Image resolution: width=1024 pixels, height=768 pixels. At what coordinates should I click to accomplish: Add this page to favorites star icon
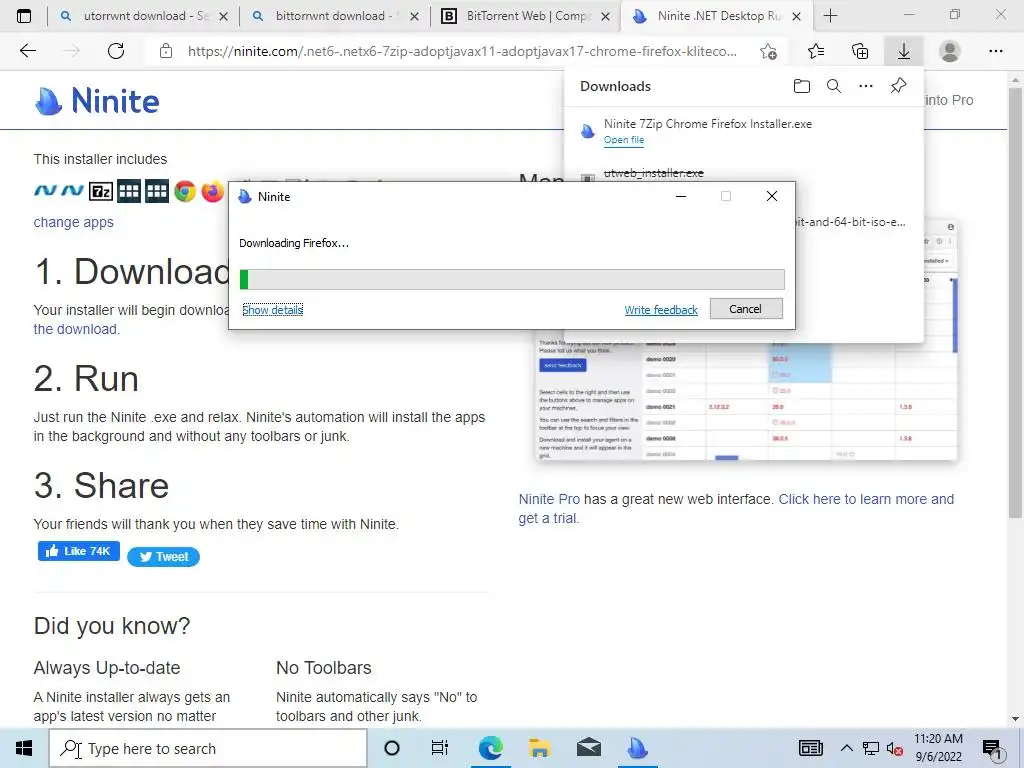pos(769,51)
